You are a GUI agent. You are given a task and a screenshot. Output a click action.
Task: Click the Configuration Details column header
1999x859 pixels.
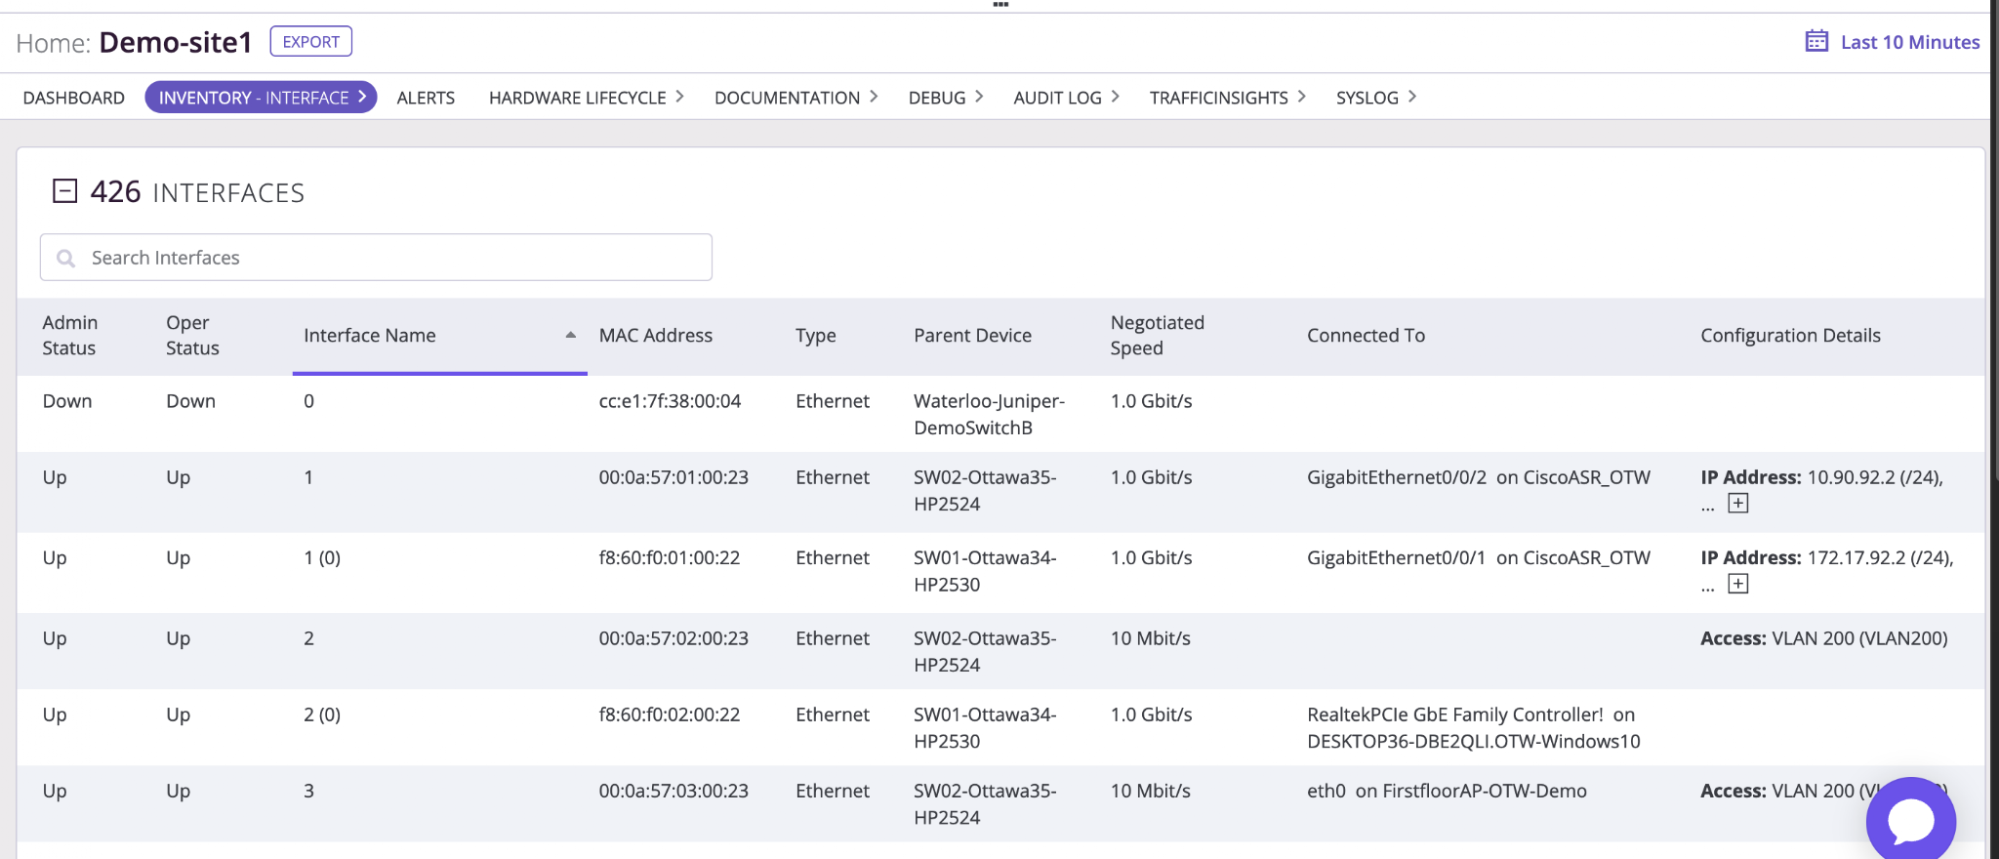click(1790, 335)
